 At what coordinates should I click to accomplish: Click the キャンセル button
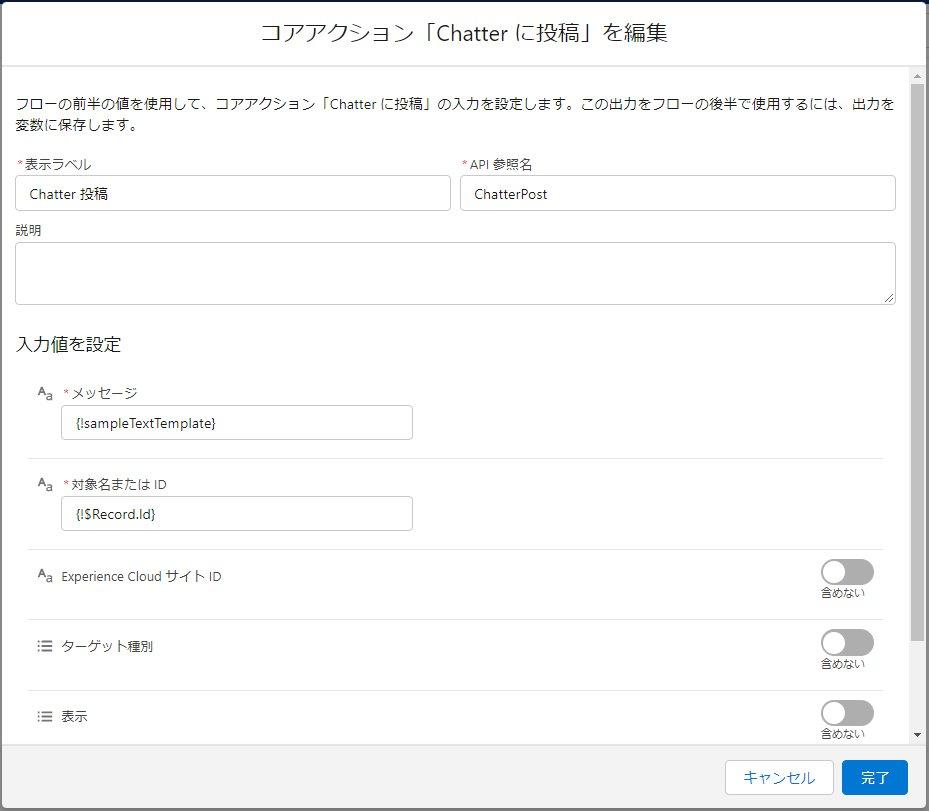point(779,777)
